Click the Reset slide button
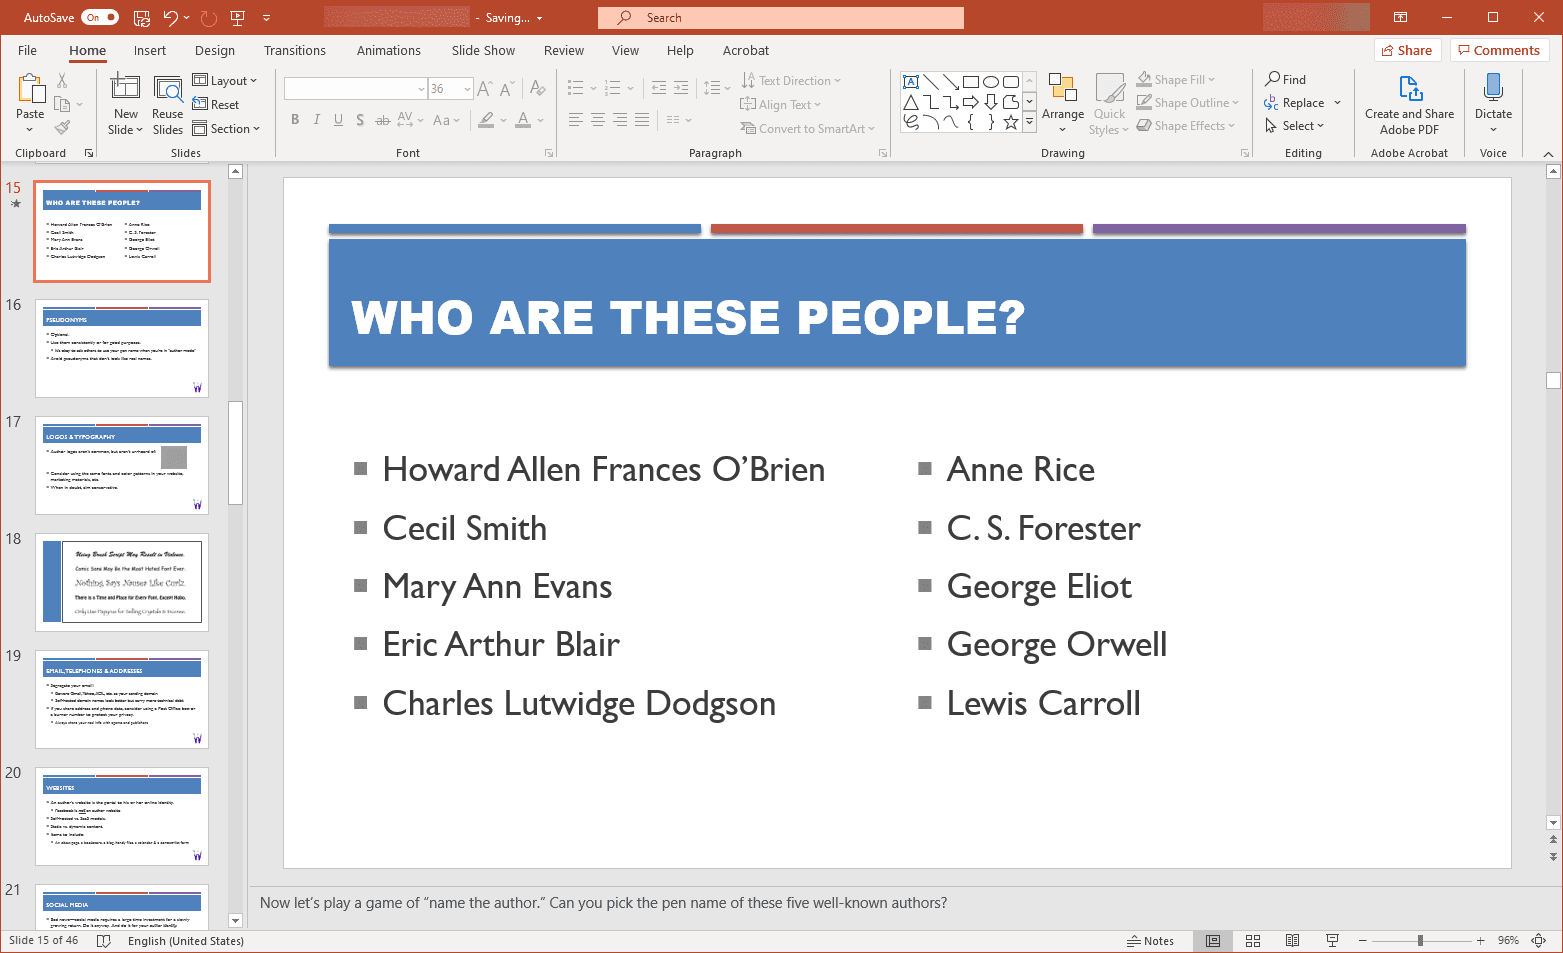The width and height of the screenshot is (1563, 953). (x=216, y=105)
